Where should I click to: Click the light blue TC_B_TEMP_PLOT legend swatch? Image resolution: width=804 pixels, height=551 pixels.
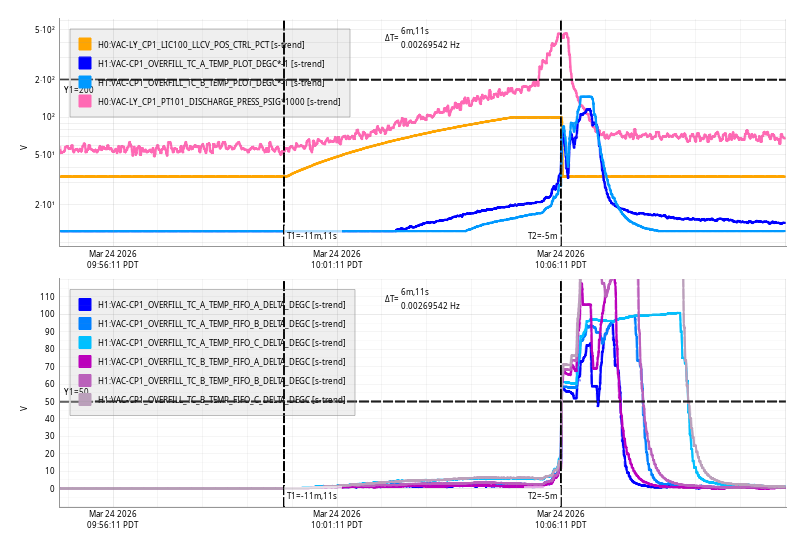pos(85,81)
